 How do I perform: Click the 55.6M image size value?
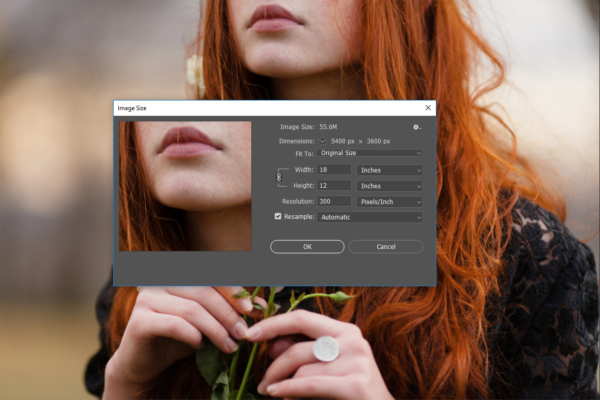(328, 127)
